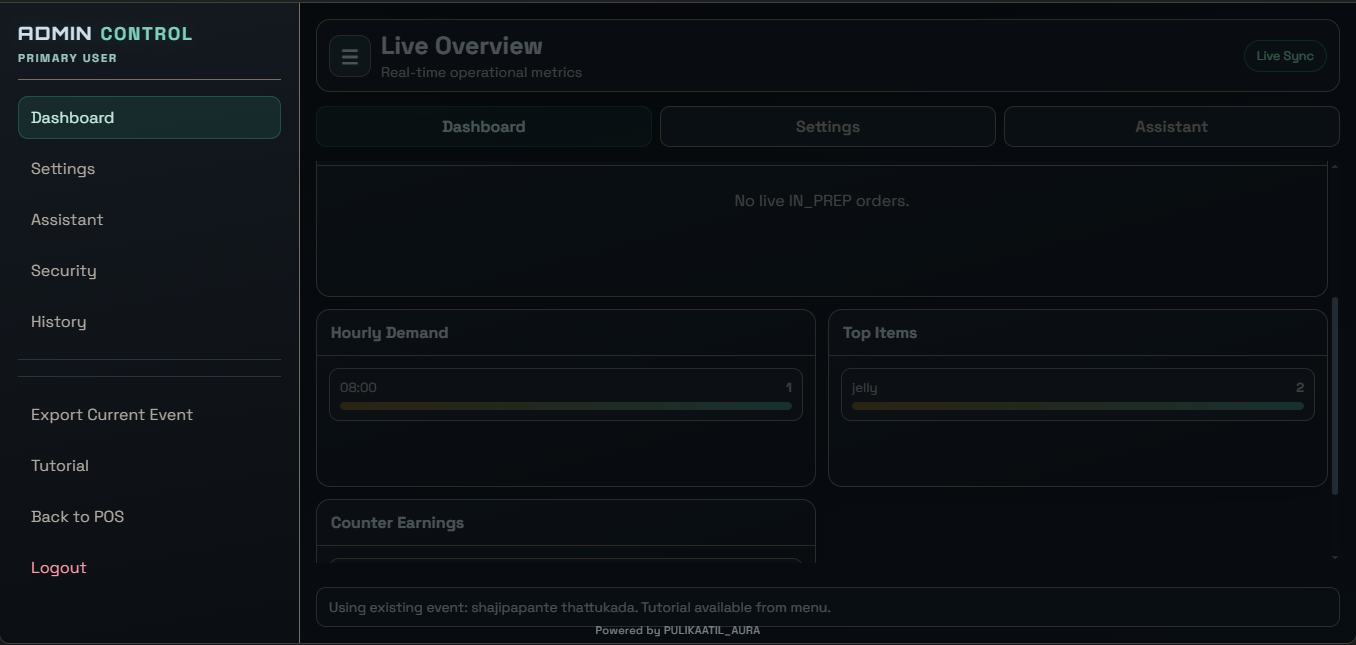Open the Security section from the sidebar
The height and width of the screenshot is (645, 1356).
coord(63,270)
